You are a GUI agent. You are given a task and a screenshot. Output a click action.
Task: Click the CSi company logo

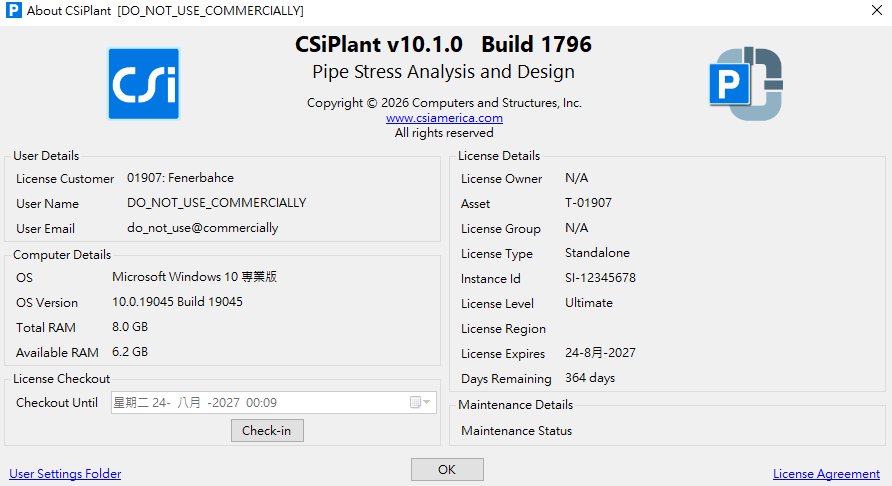click(x=144, y=84)
